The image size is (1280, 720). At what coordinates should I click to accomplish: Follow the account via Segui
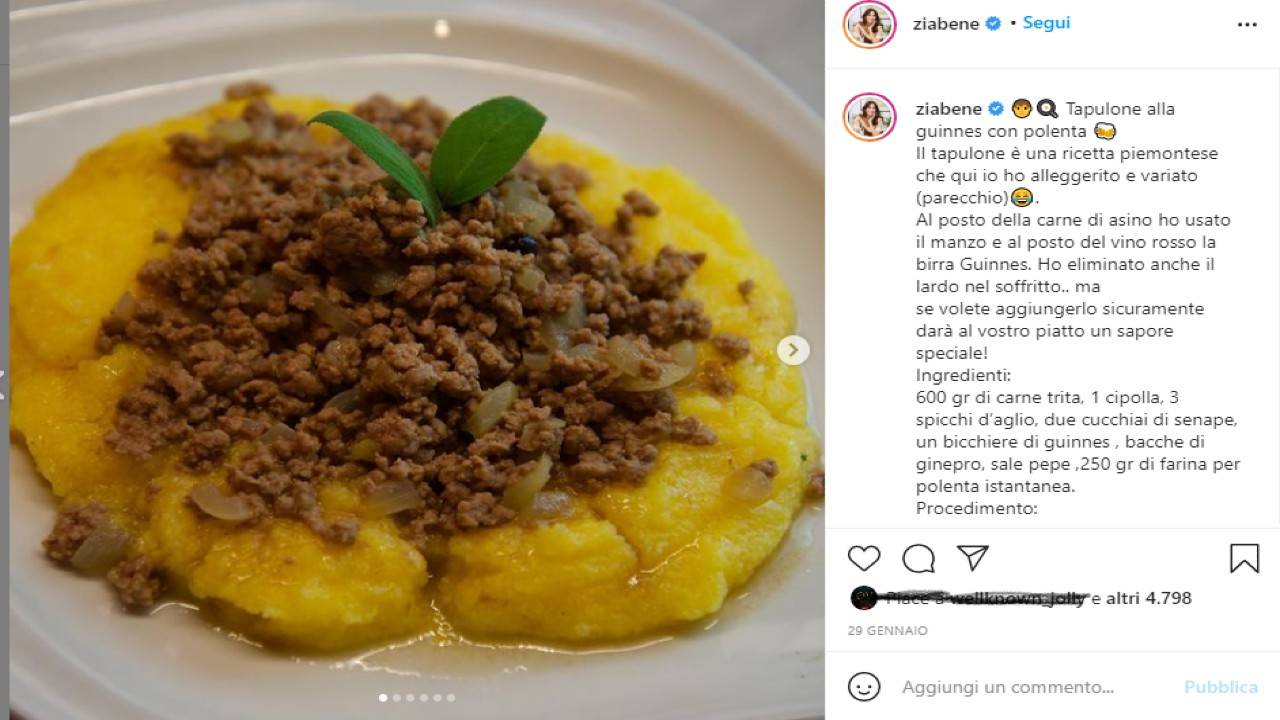pos(1046,23)
